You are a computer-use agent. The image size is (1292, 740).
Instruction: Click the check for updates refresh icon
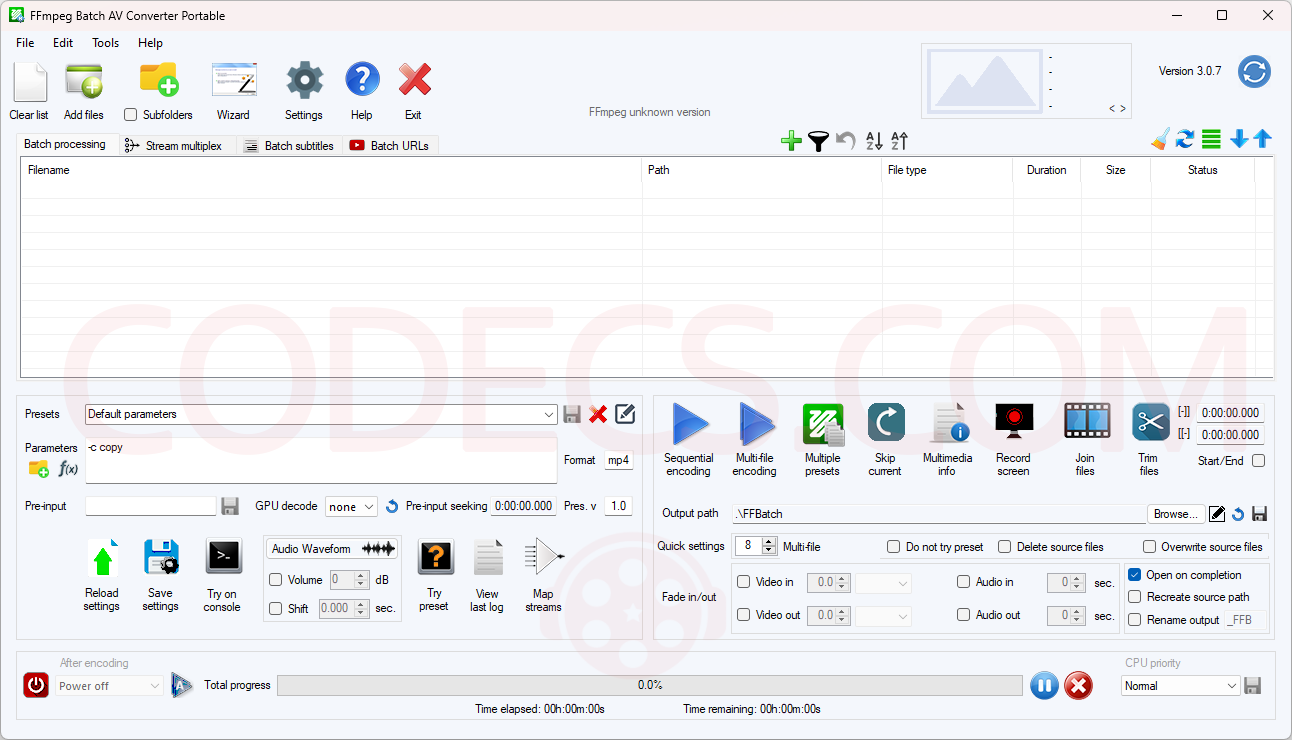1254,71
